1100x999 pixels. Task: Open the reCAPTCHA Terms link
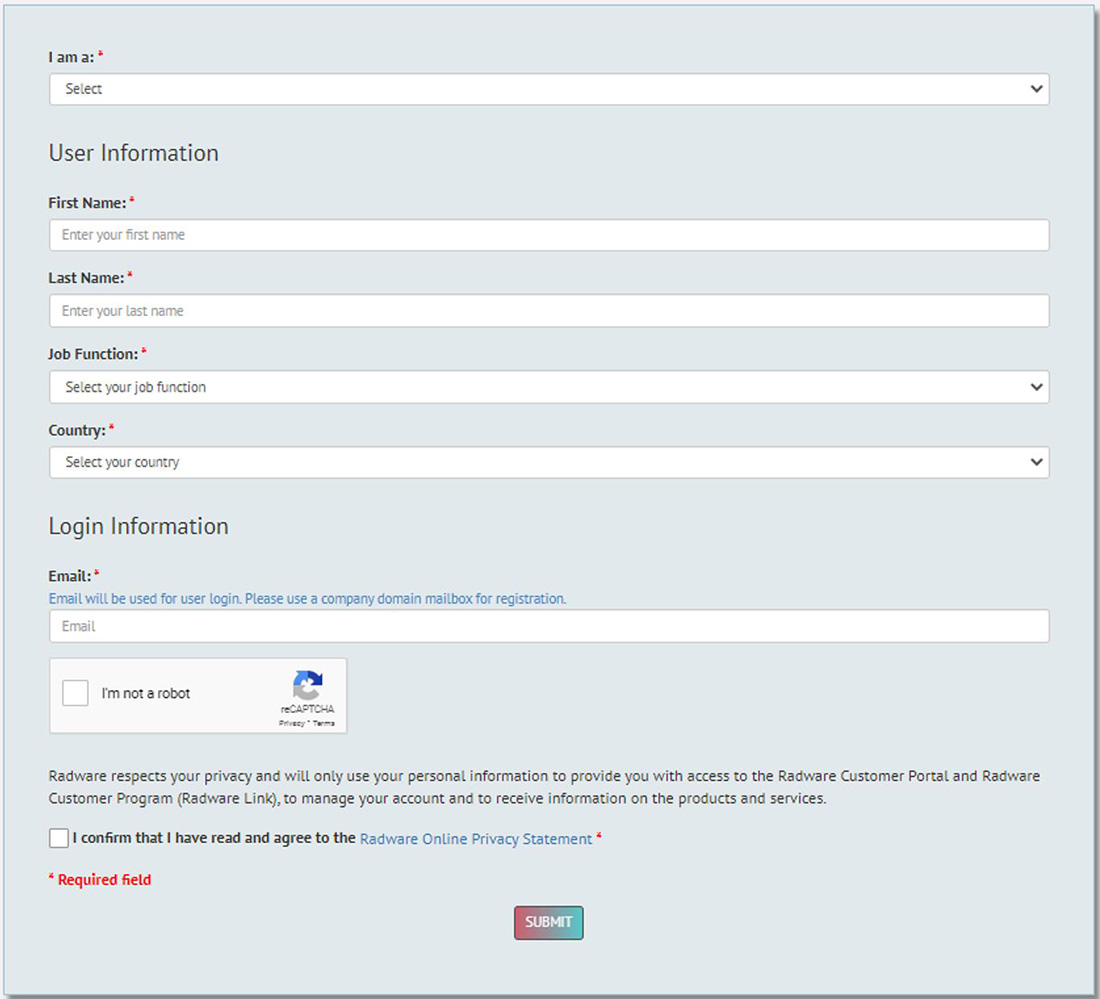point(324,723)
